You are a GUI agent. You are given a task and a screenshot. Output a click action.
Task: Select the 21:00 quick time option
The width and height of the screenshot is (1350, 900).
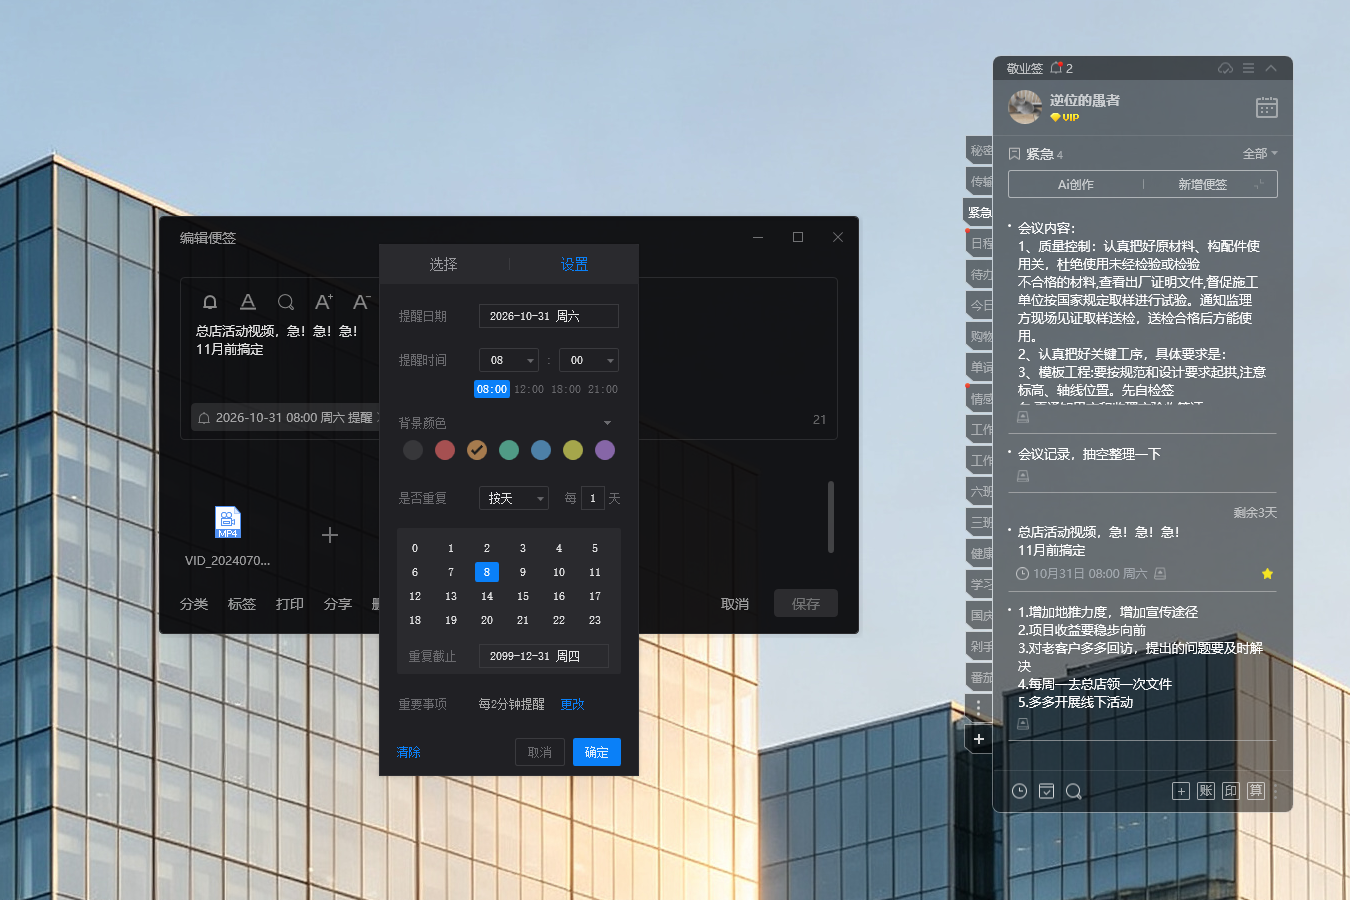(603, 389)
